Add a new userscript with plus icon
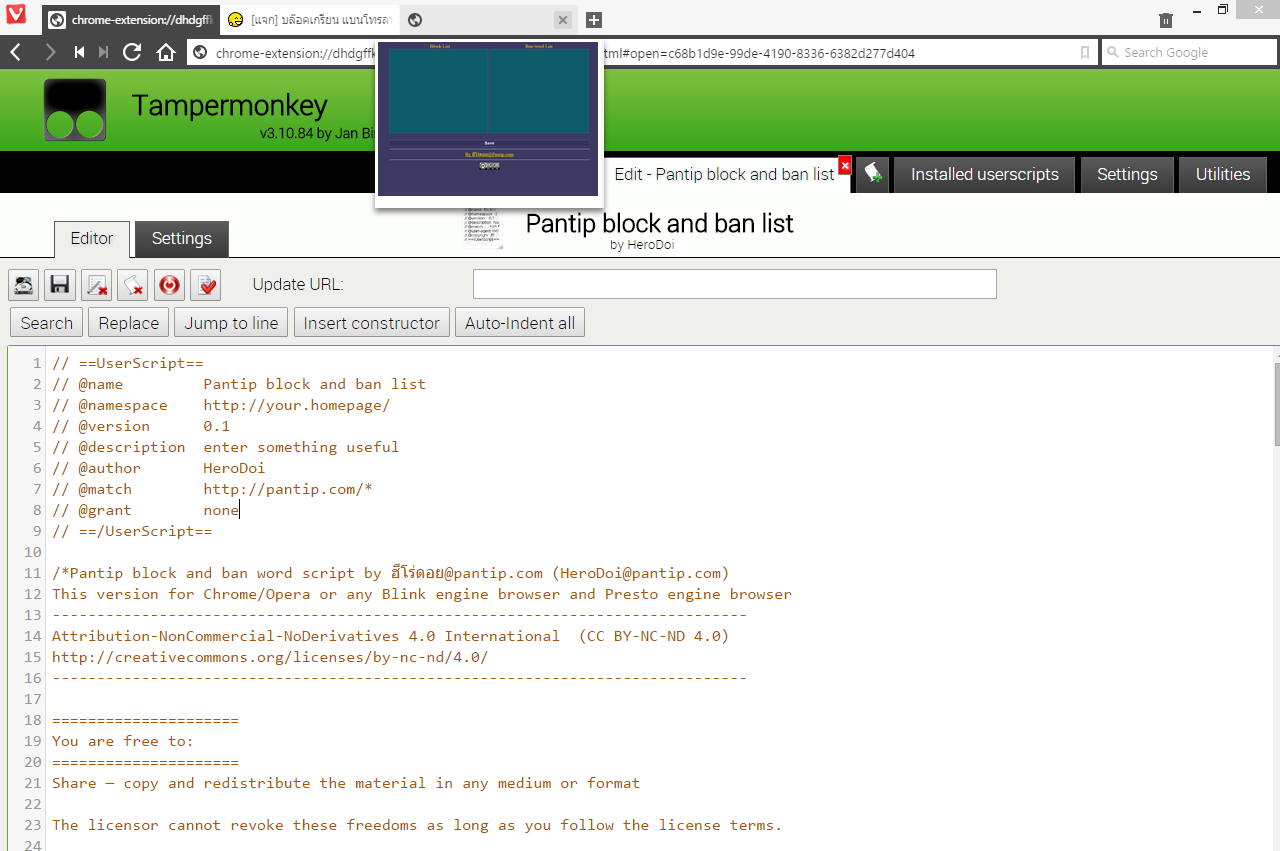This screenshot has width=1280, height=851. (873, 174)
